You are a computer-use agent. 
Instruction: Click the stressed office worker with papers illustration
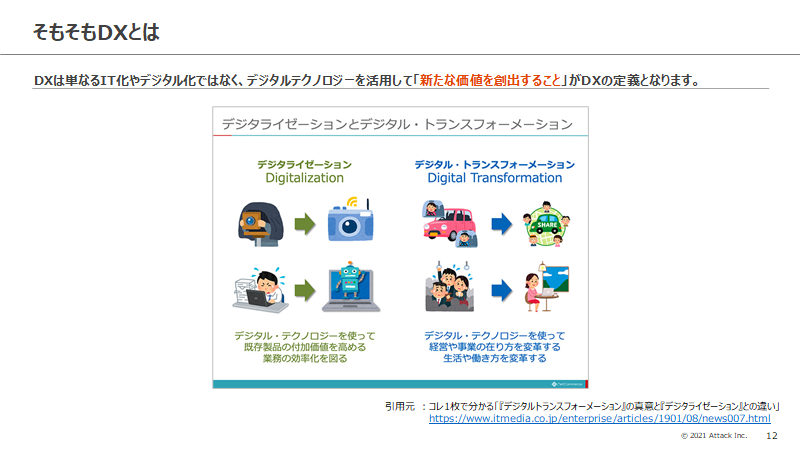(260, 290)
